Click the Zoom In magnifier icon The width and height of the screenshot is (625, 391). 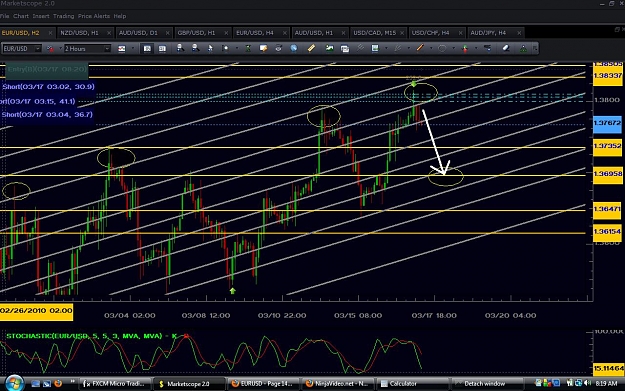[180, 48]
